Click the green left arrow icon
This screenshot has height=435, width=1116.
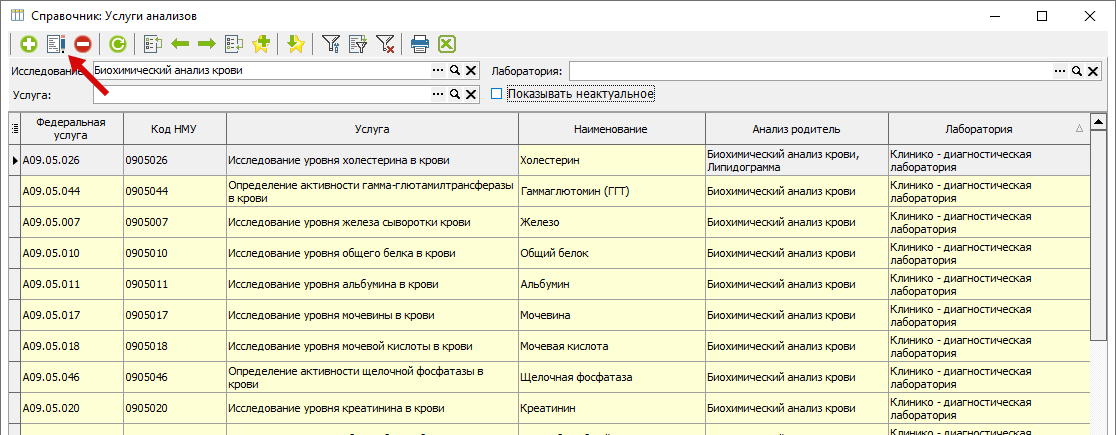pyautogui.click(x=181, y=44)
